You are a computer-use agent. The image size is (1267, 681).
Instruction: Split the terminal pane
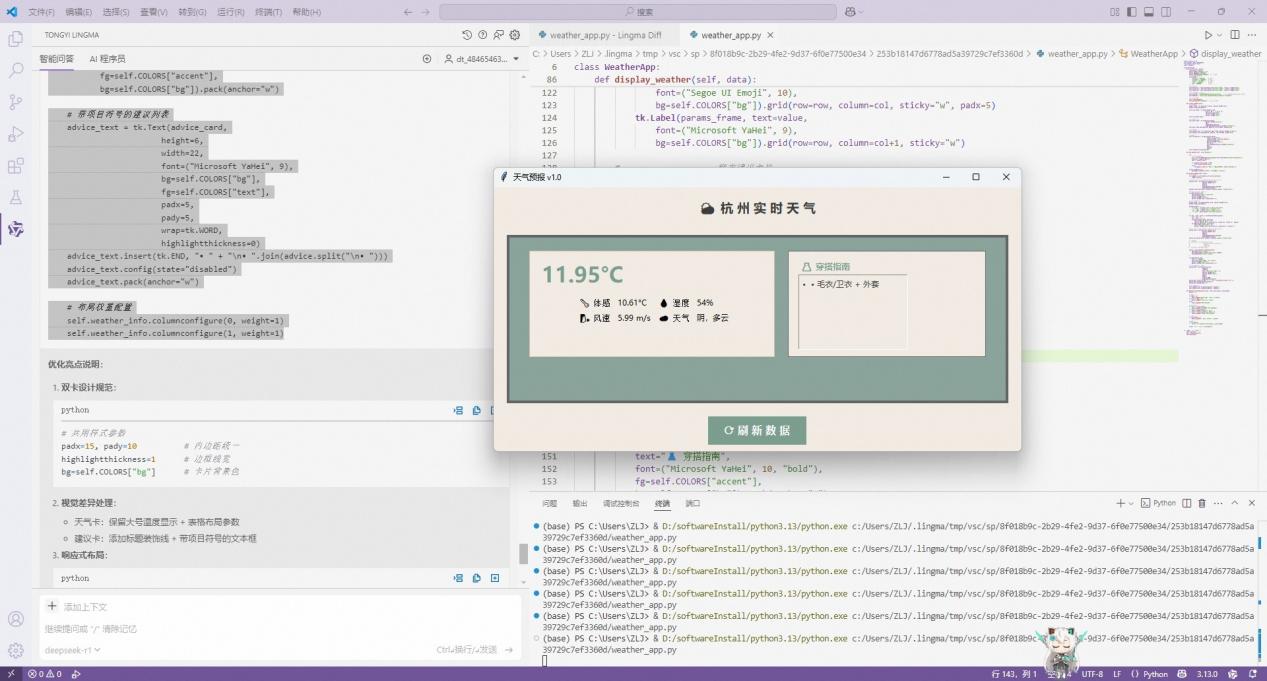[x=1187, y=503]
